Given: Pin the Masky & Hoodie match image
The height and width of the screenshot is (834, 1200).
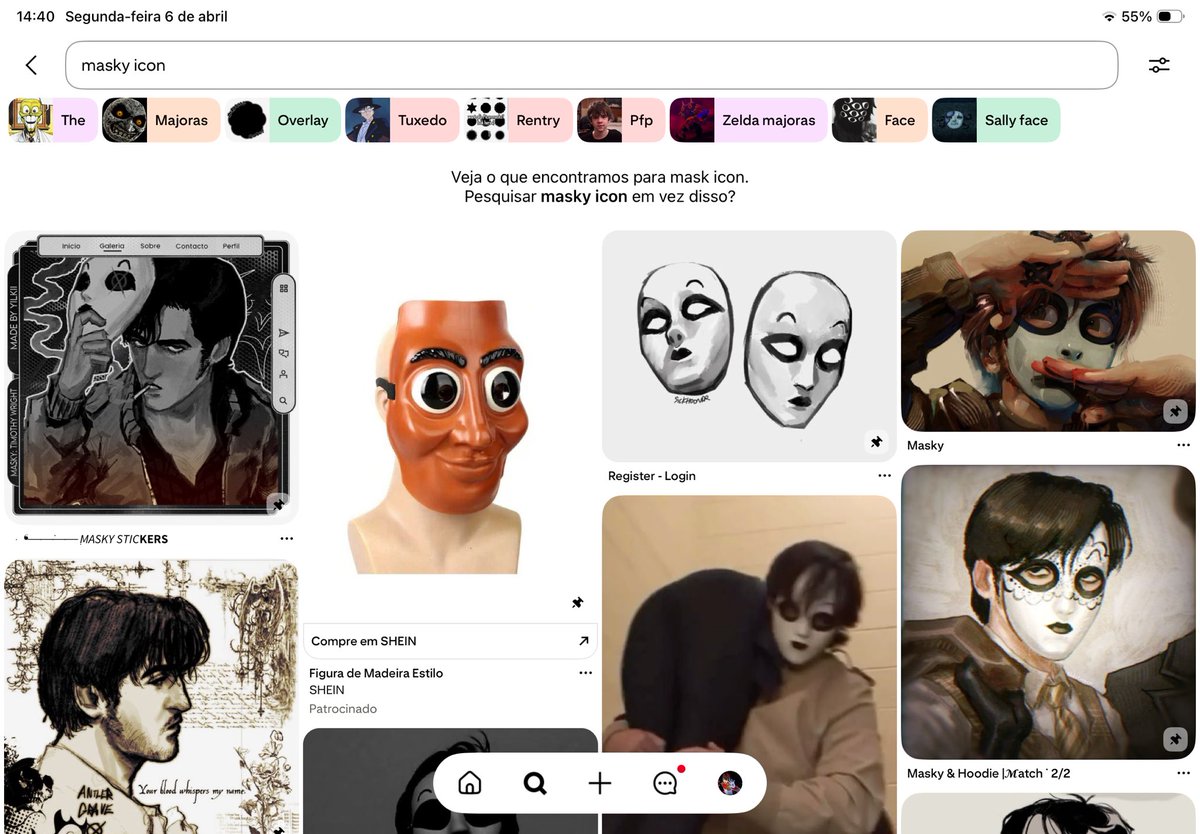Looking at the screenshot, I should point(1175,739).
